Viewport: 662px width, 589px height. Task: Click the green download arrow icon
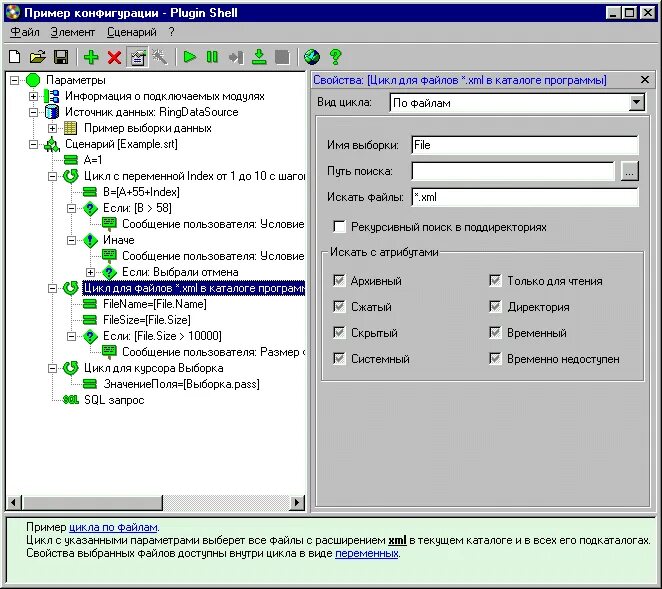pyautogui.click(x=259, y=57)
